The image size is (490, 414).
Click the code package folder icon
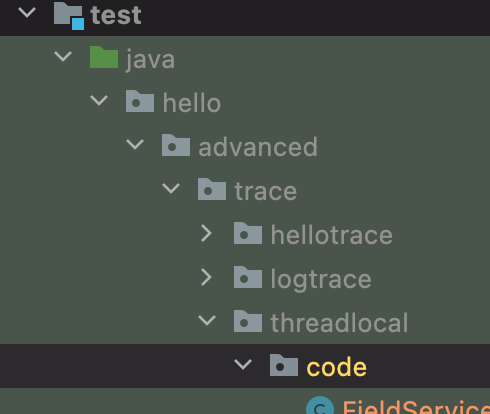(x=284, y=365)
